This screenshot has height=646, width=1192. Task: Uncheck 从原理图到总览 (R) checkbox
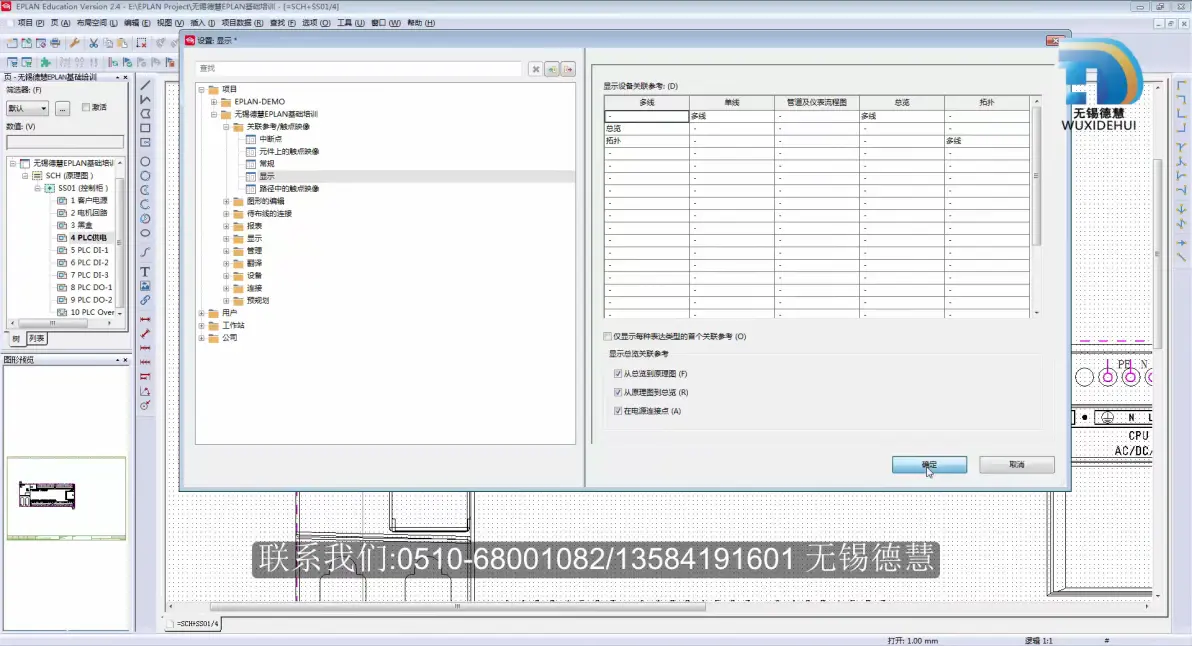pos(618,392)
